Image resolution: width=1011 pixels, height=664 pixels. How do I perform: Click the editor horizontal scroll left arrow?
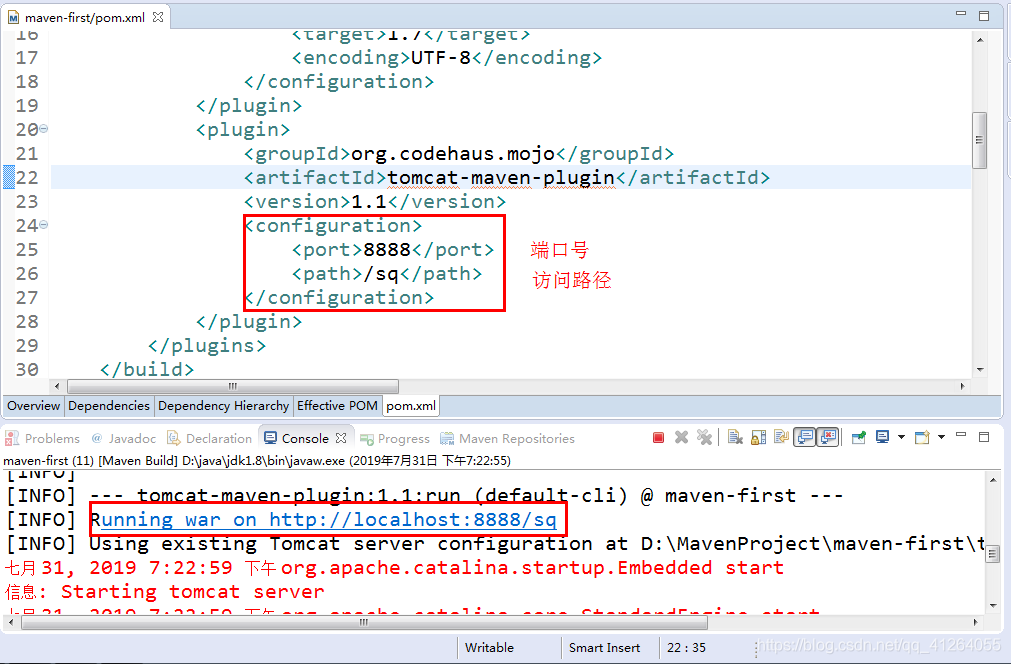(57, 386)
